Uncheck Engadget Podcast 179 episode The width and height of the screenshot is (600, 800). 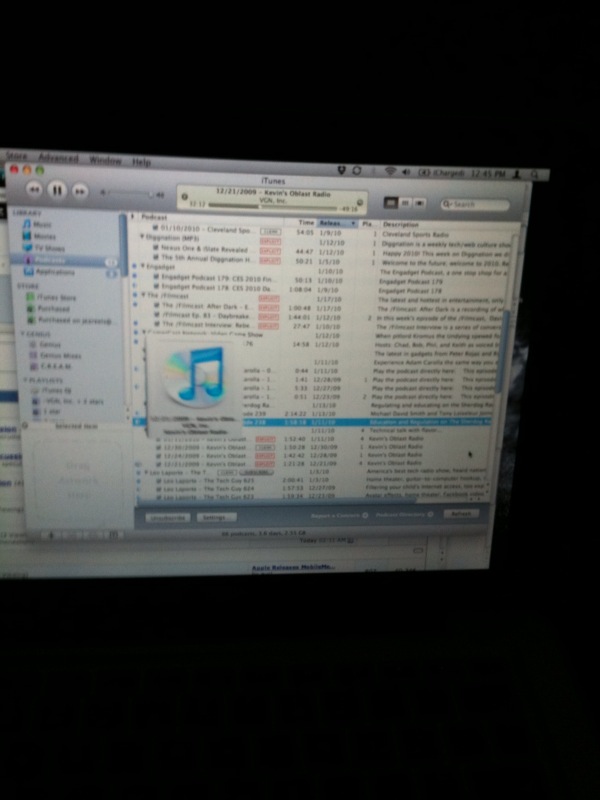(157, 277)
